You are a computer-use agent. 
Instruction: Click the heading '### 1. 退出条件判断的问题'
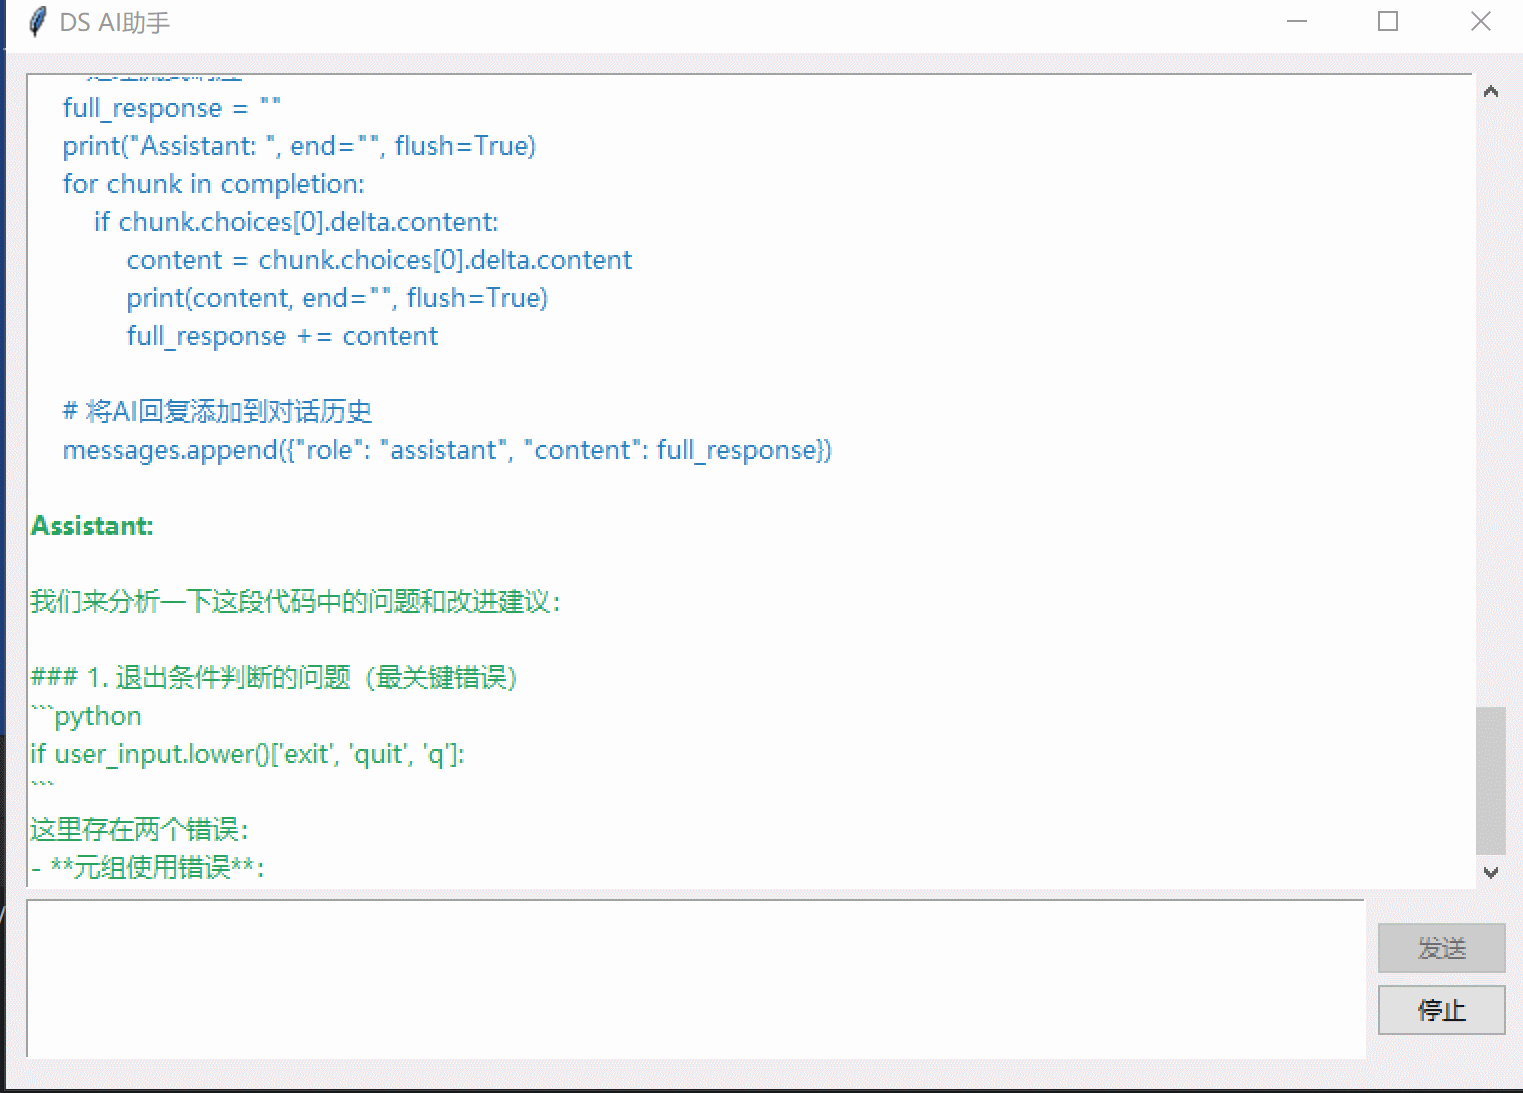(274, 678)
